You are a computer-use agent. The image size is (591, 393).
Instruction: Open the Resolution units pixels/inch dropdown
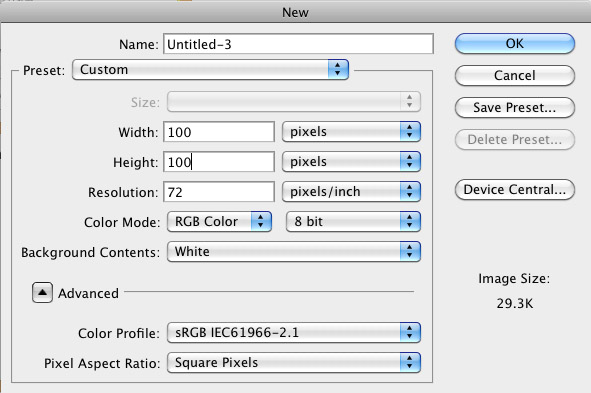(x=351, y=192)
